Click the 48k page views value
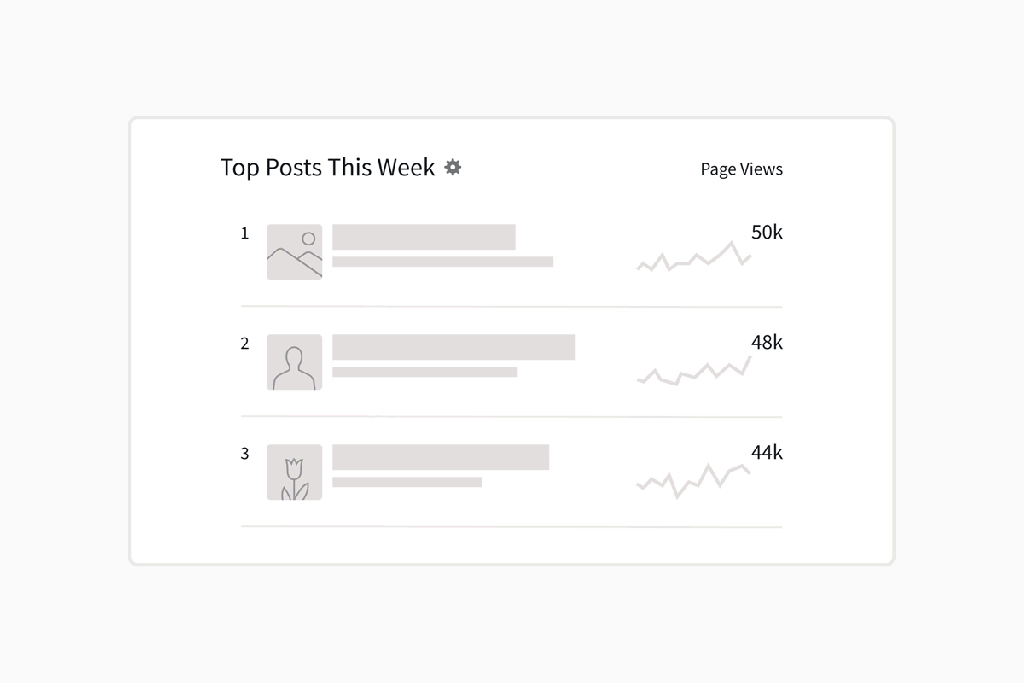 767,342
